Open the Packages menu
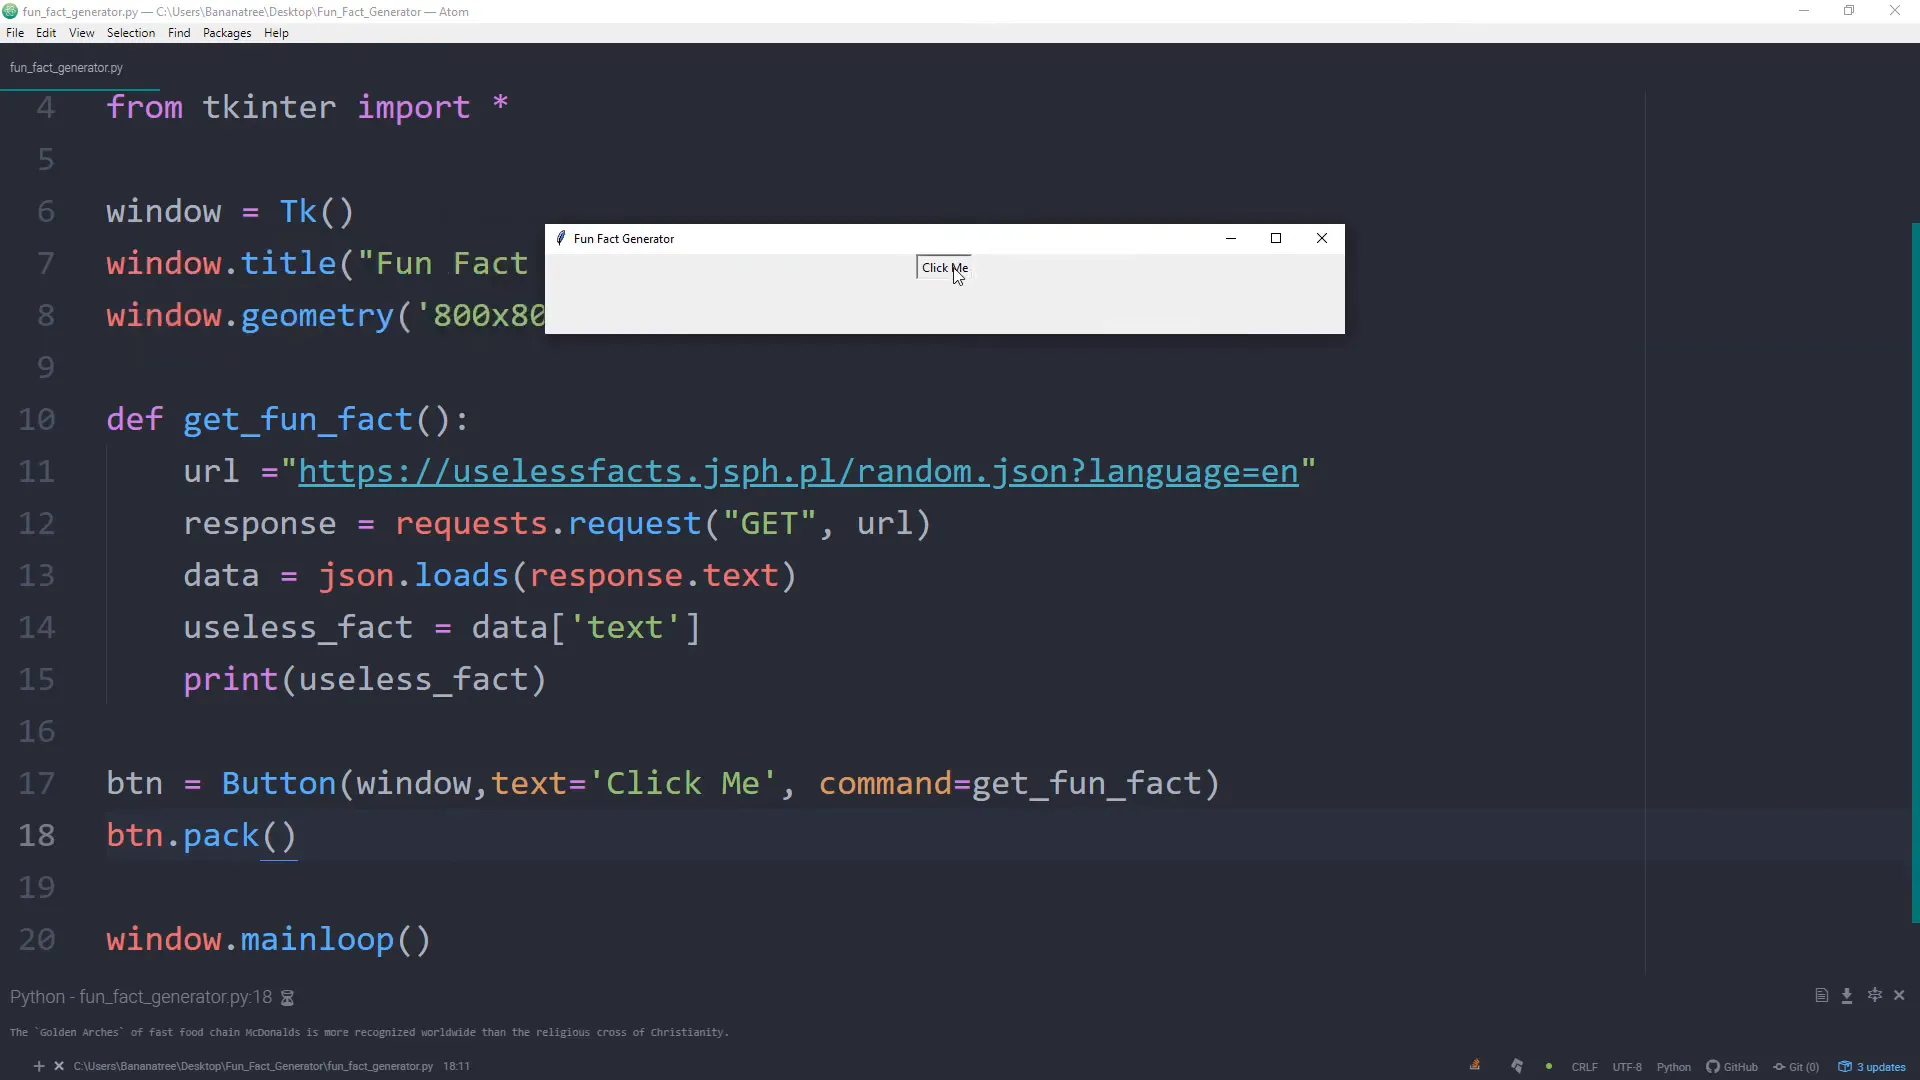1920x1080 pixels. coord(226,33)
